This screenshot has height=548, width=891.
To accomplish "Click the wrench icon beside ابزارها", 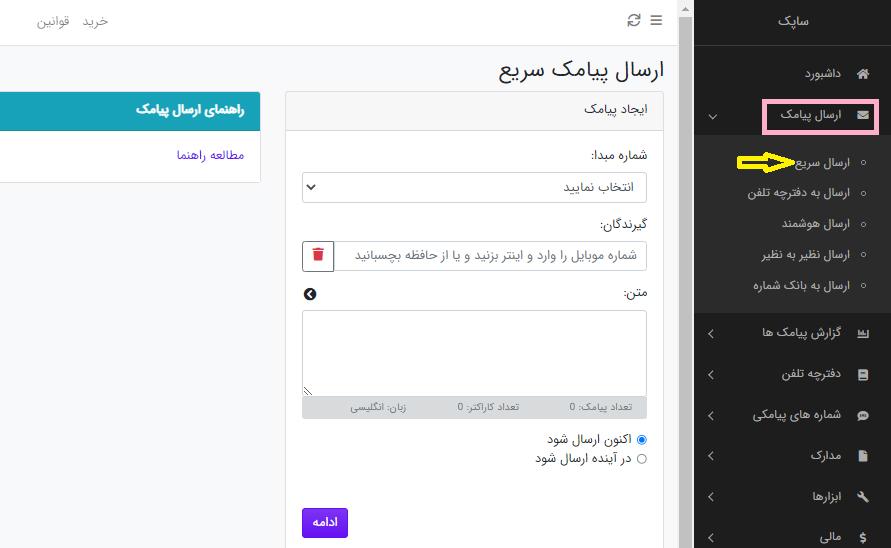I will click(x=863, y=497).
